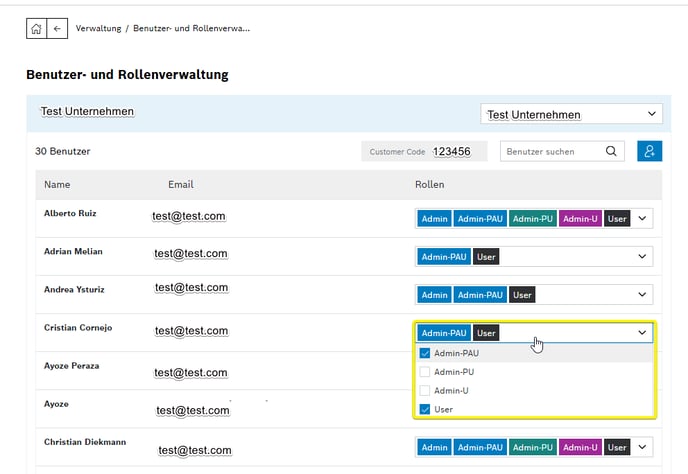Check the Admin-PU role checkbox
The image size is (688, 474).
point(425,372)
